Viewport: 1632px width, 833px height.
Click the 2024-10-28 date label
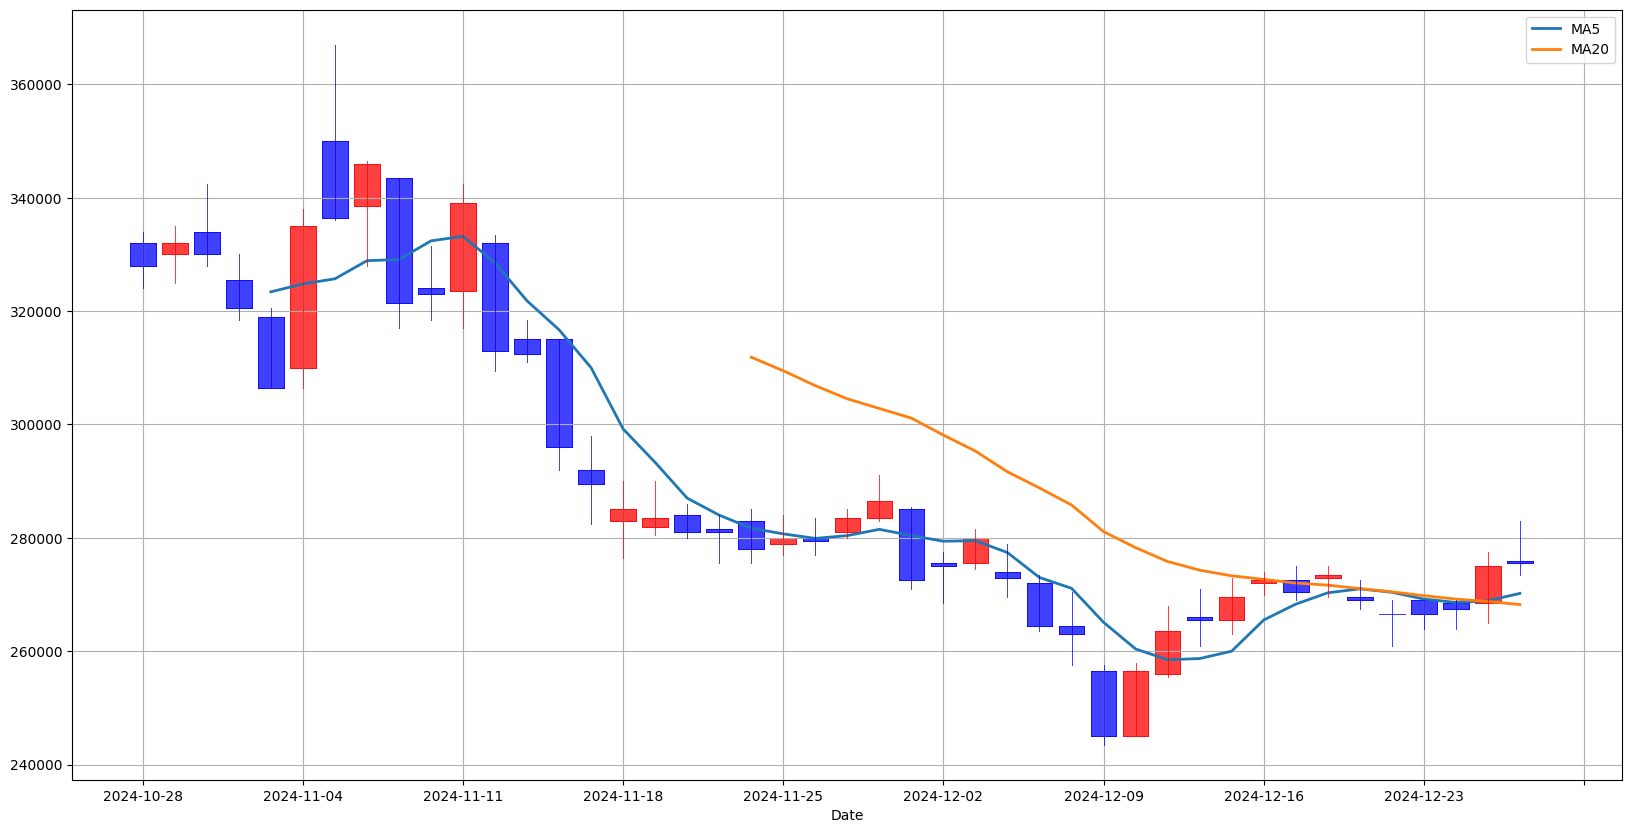tap(143, 797)
